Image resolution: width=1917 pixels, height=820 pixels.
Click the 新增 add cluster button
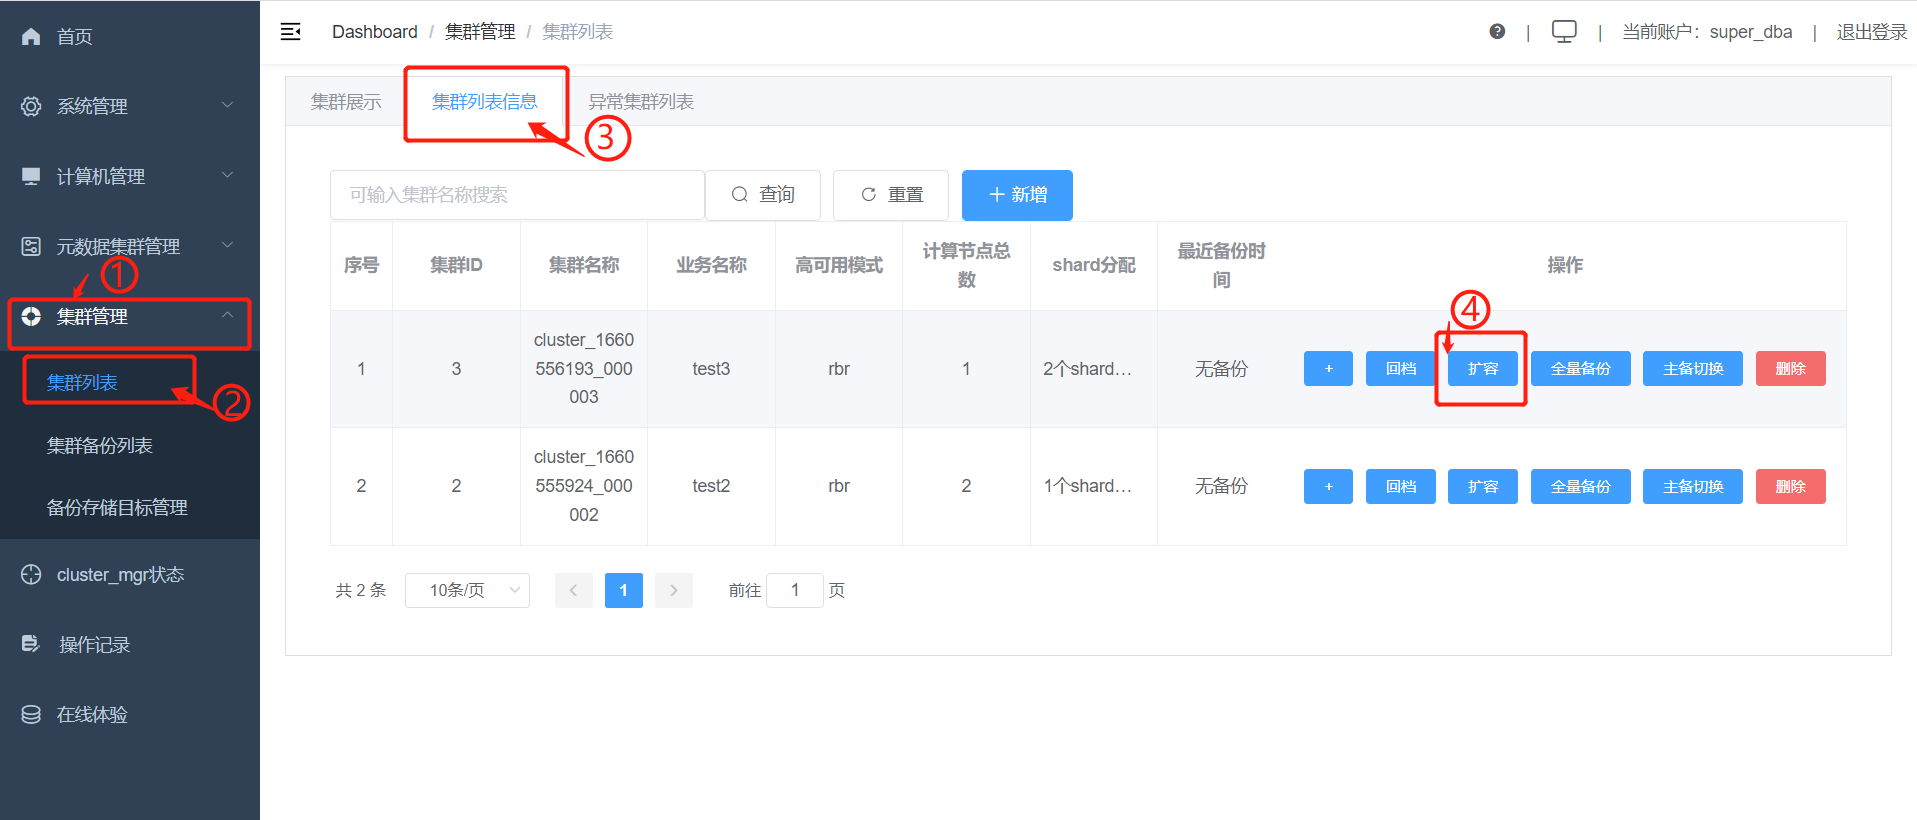pyautogui.click(x=1017, y=195)
